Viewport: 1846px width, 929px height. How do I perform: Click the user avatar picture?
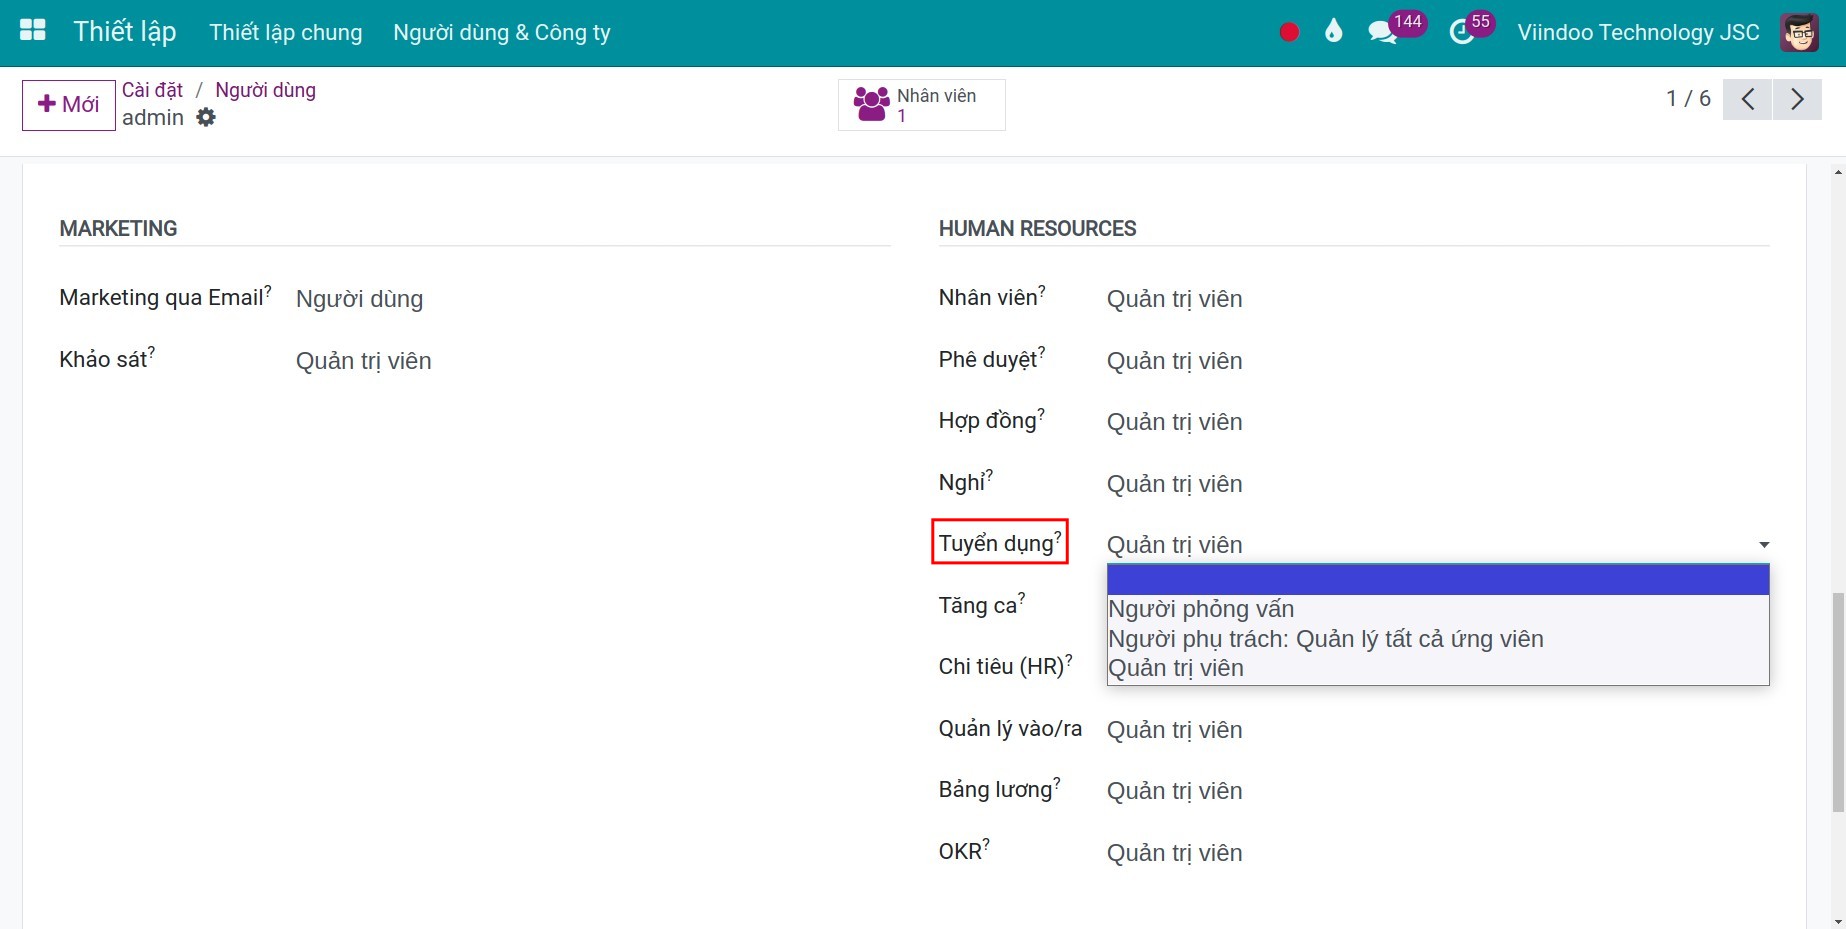pyautogui.click(x=1799, y=32)
